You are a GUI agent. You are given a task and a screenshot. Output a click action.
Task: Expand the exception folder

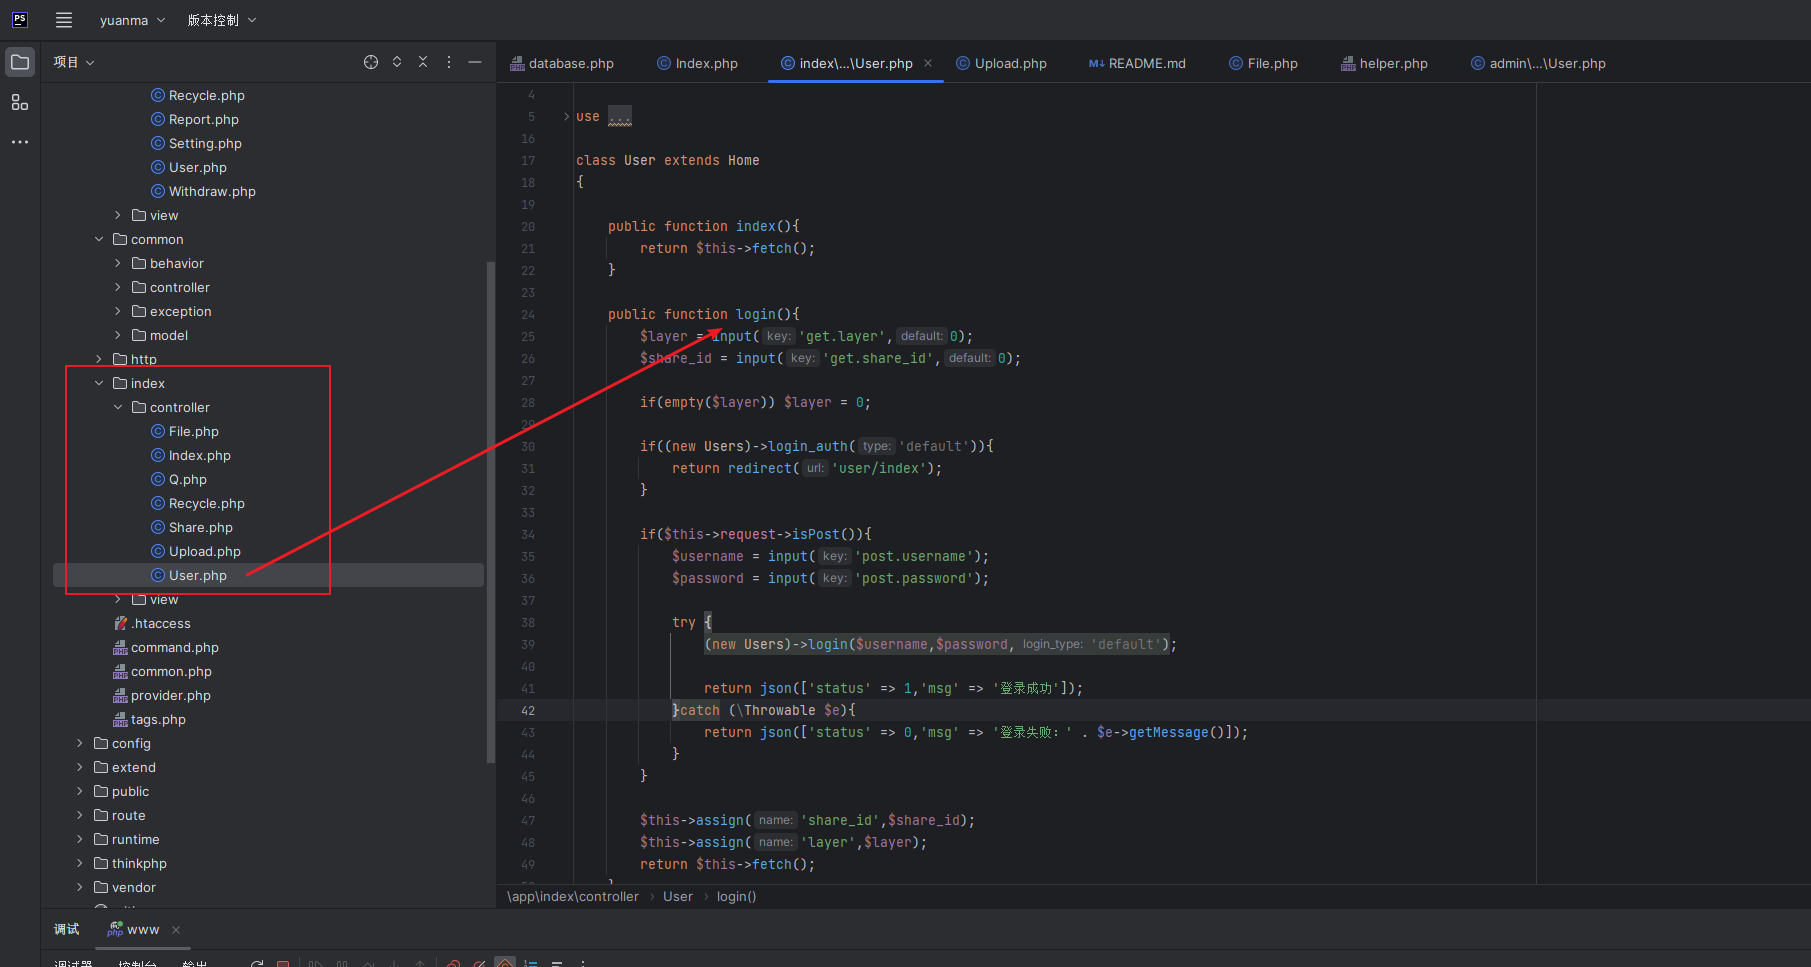(118, 311)
